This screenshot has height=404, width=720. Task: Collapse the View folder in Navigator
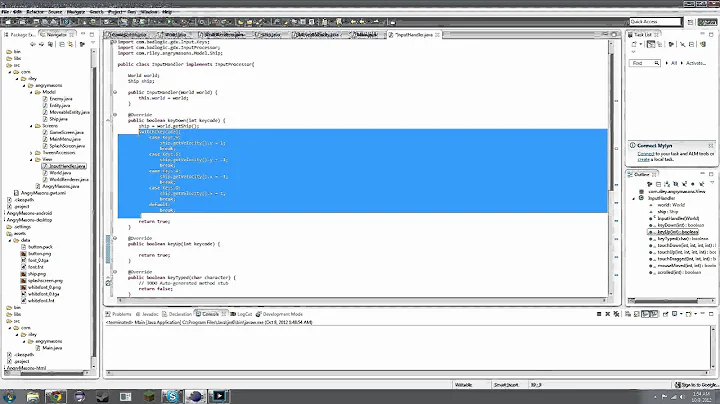point(31,160)
